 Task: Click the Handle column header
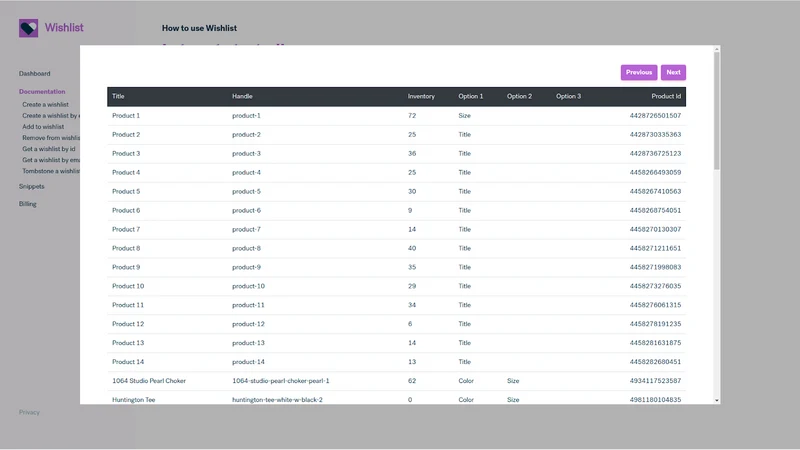[x=242, y=96]
